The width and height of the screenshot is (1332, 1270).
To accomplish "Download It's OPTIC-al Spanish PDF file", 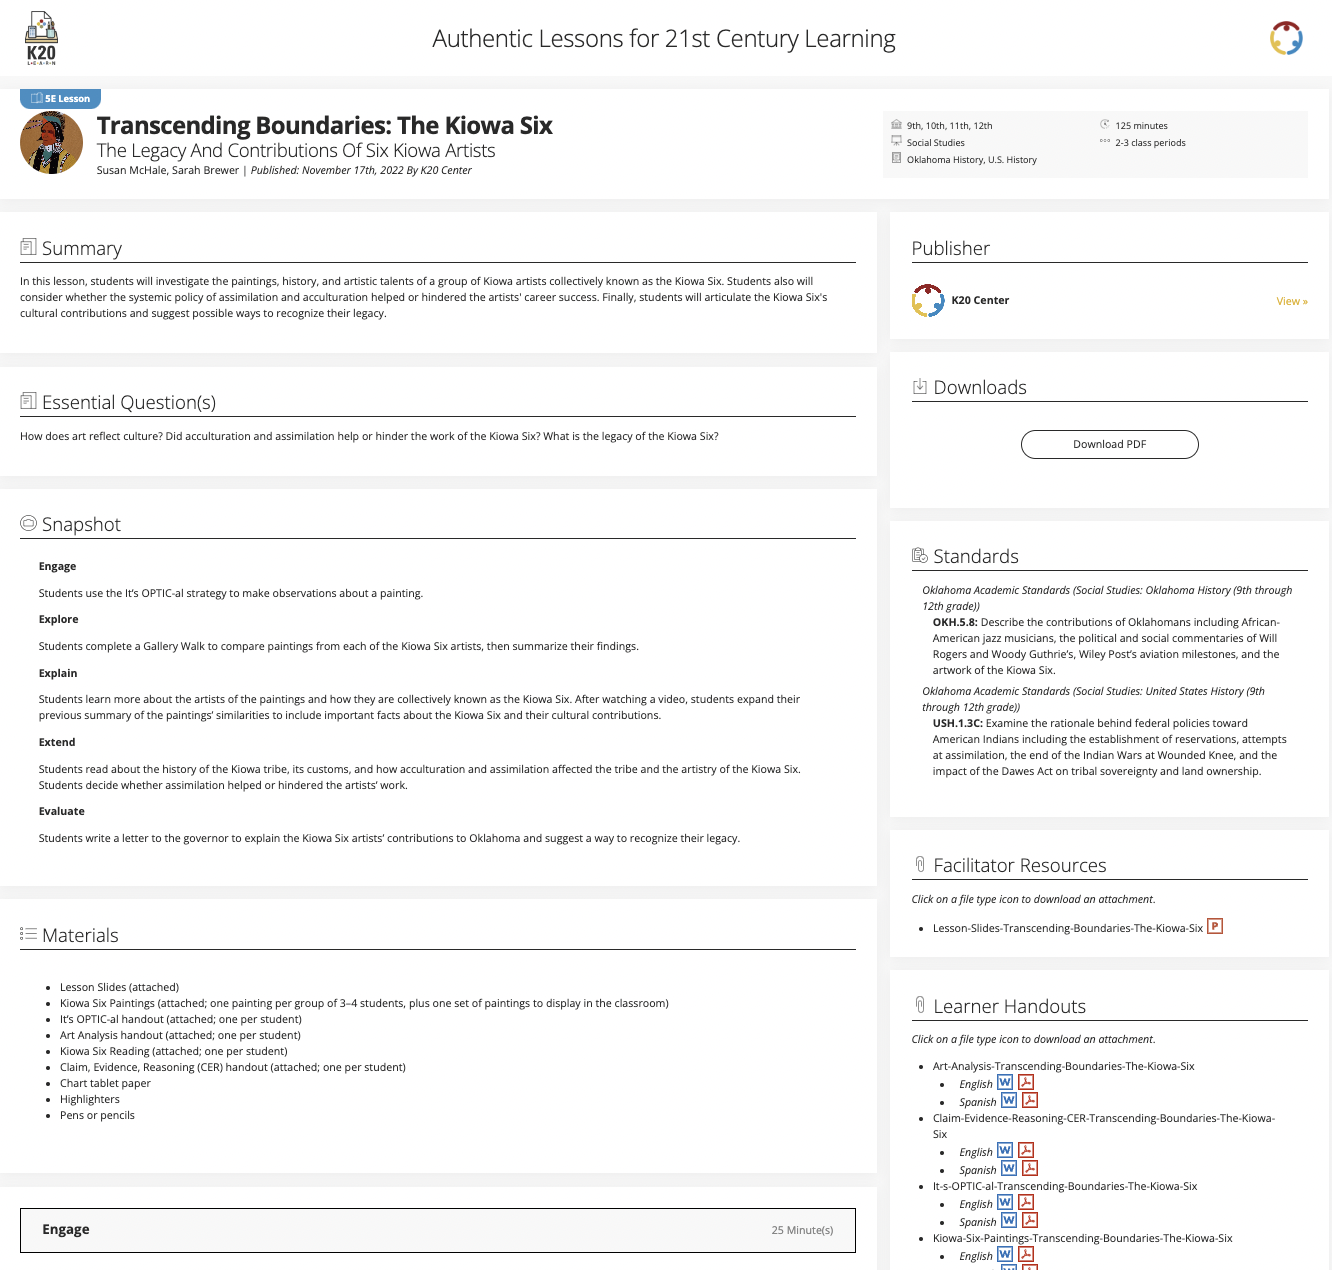I will [1029, 1221].
